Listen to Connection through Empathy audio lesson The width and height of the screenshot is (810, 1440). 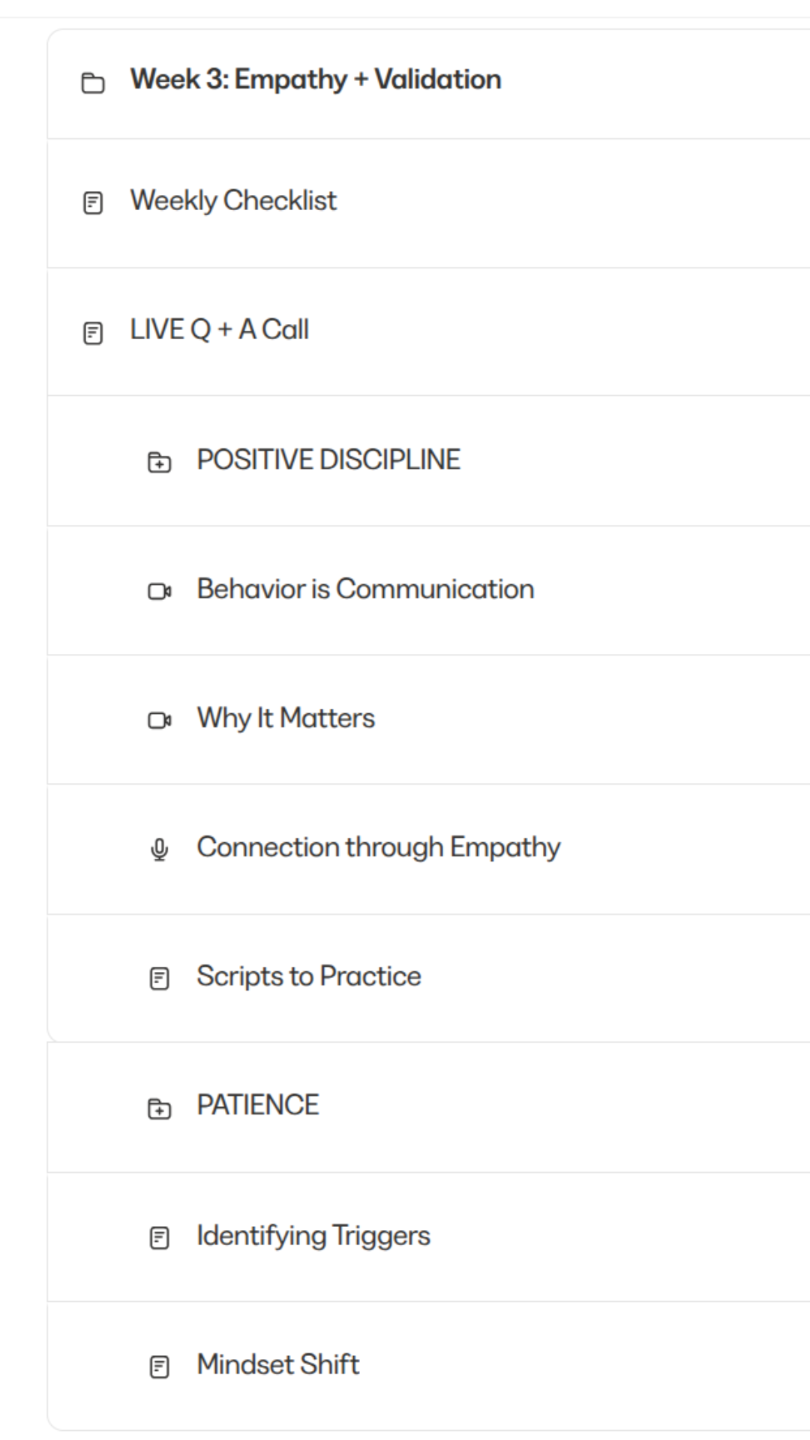[378, 847]
